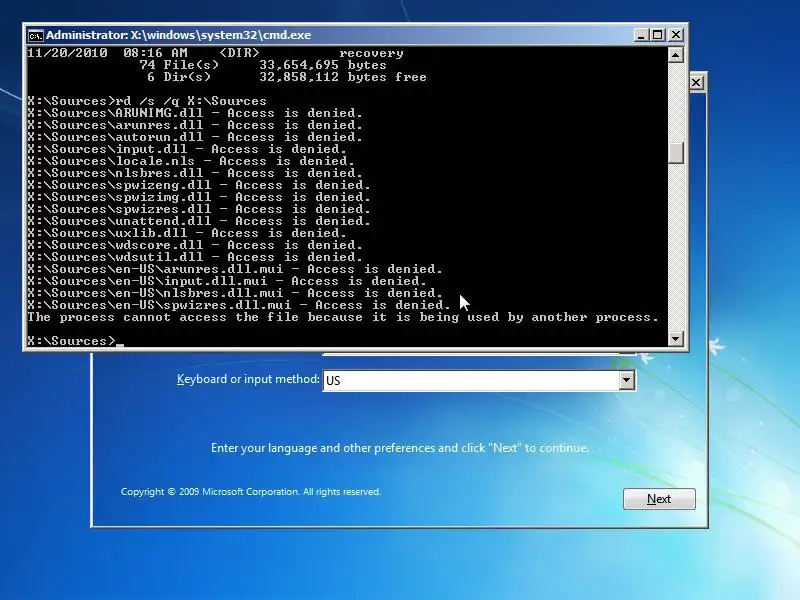This screenshot has width=800, height=600.
Task: Click the line 'en-US\nlsbres.dll.mui - Access is denied.'
Action: coord(235,293)
